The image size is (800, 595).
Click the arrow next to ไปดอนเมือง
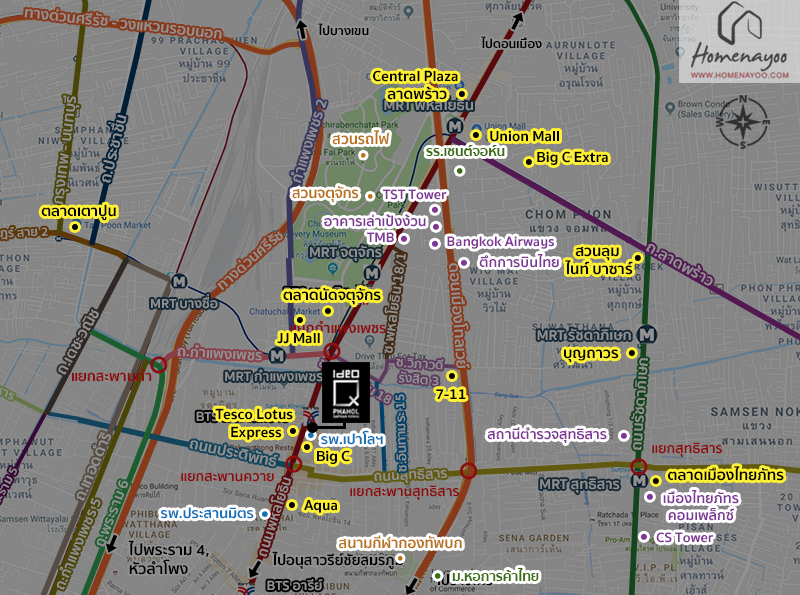(x=516, y=20)
